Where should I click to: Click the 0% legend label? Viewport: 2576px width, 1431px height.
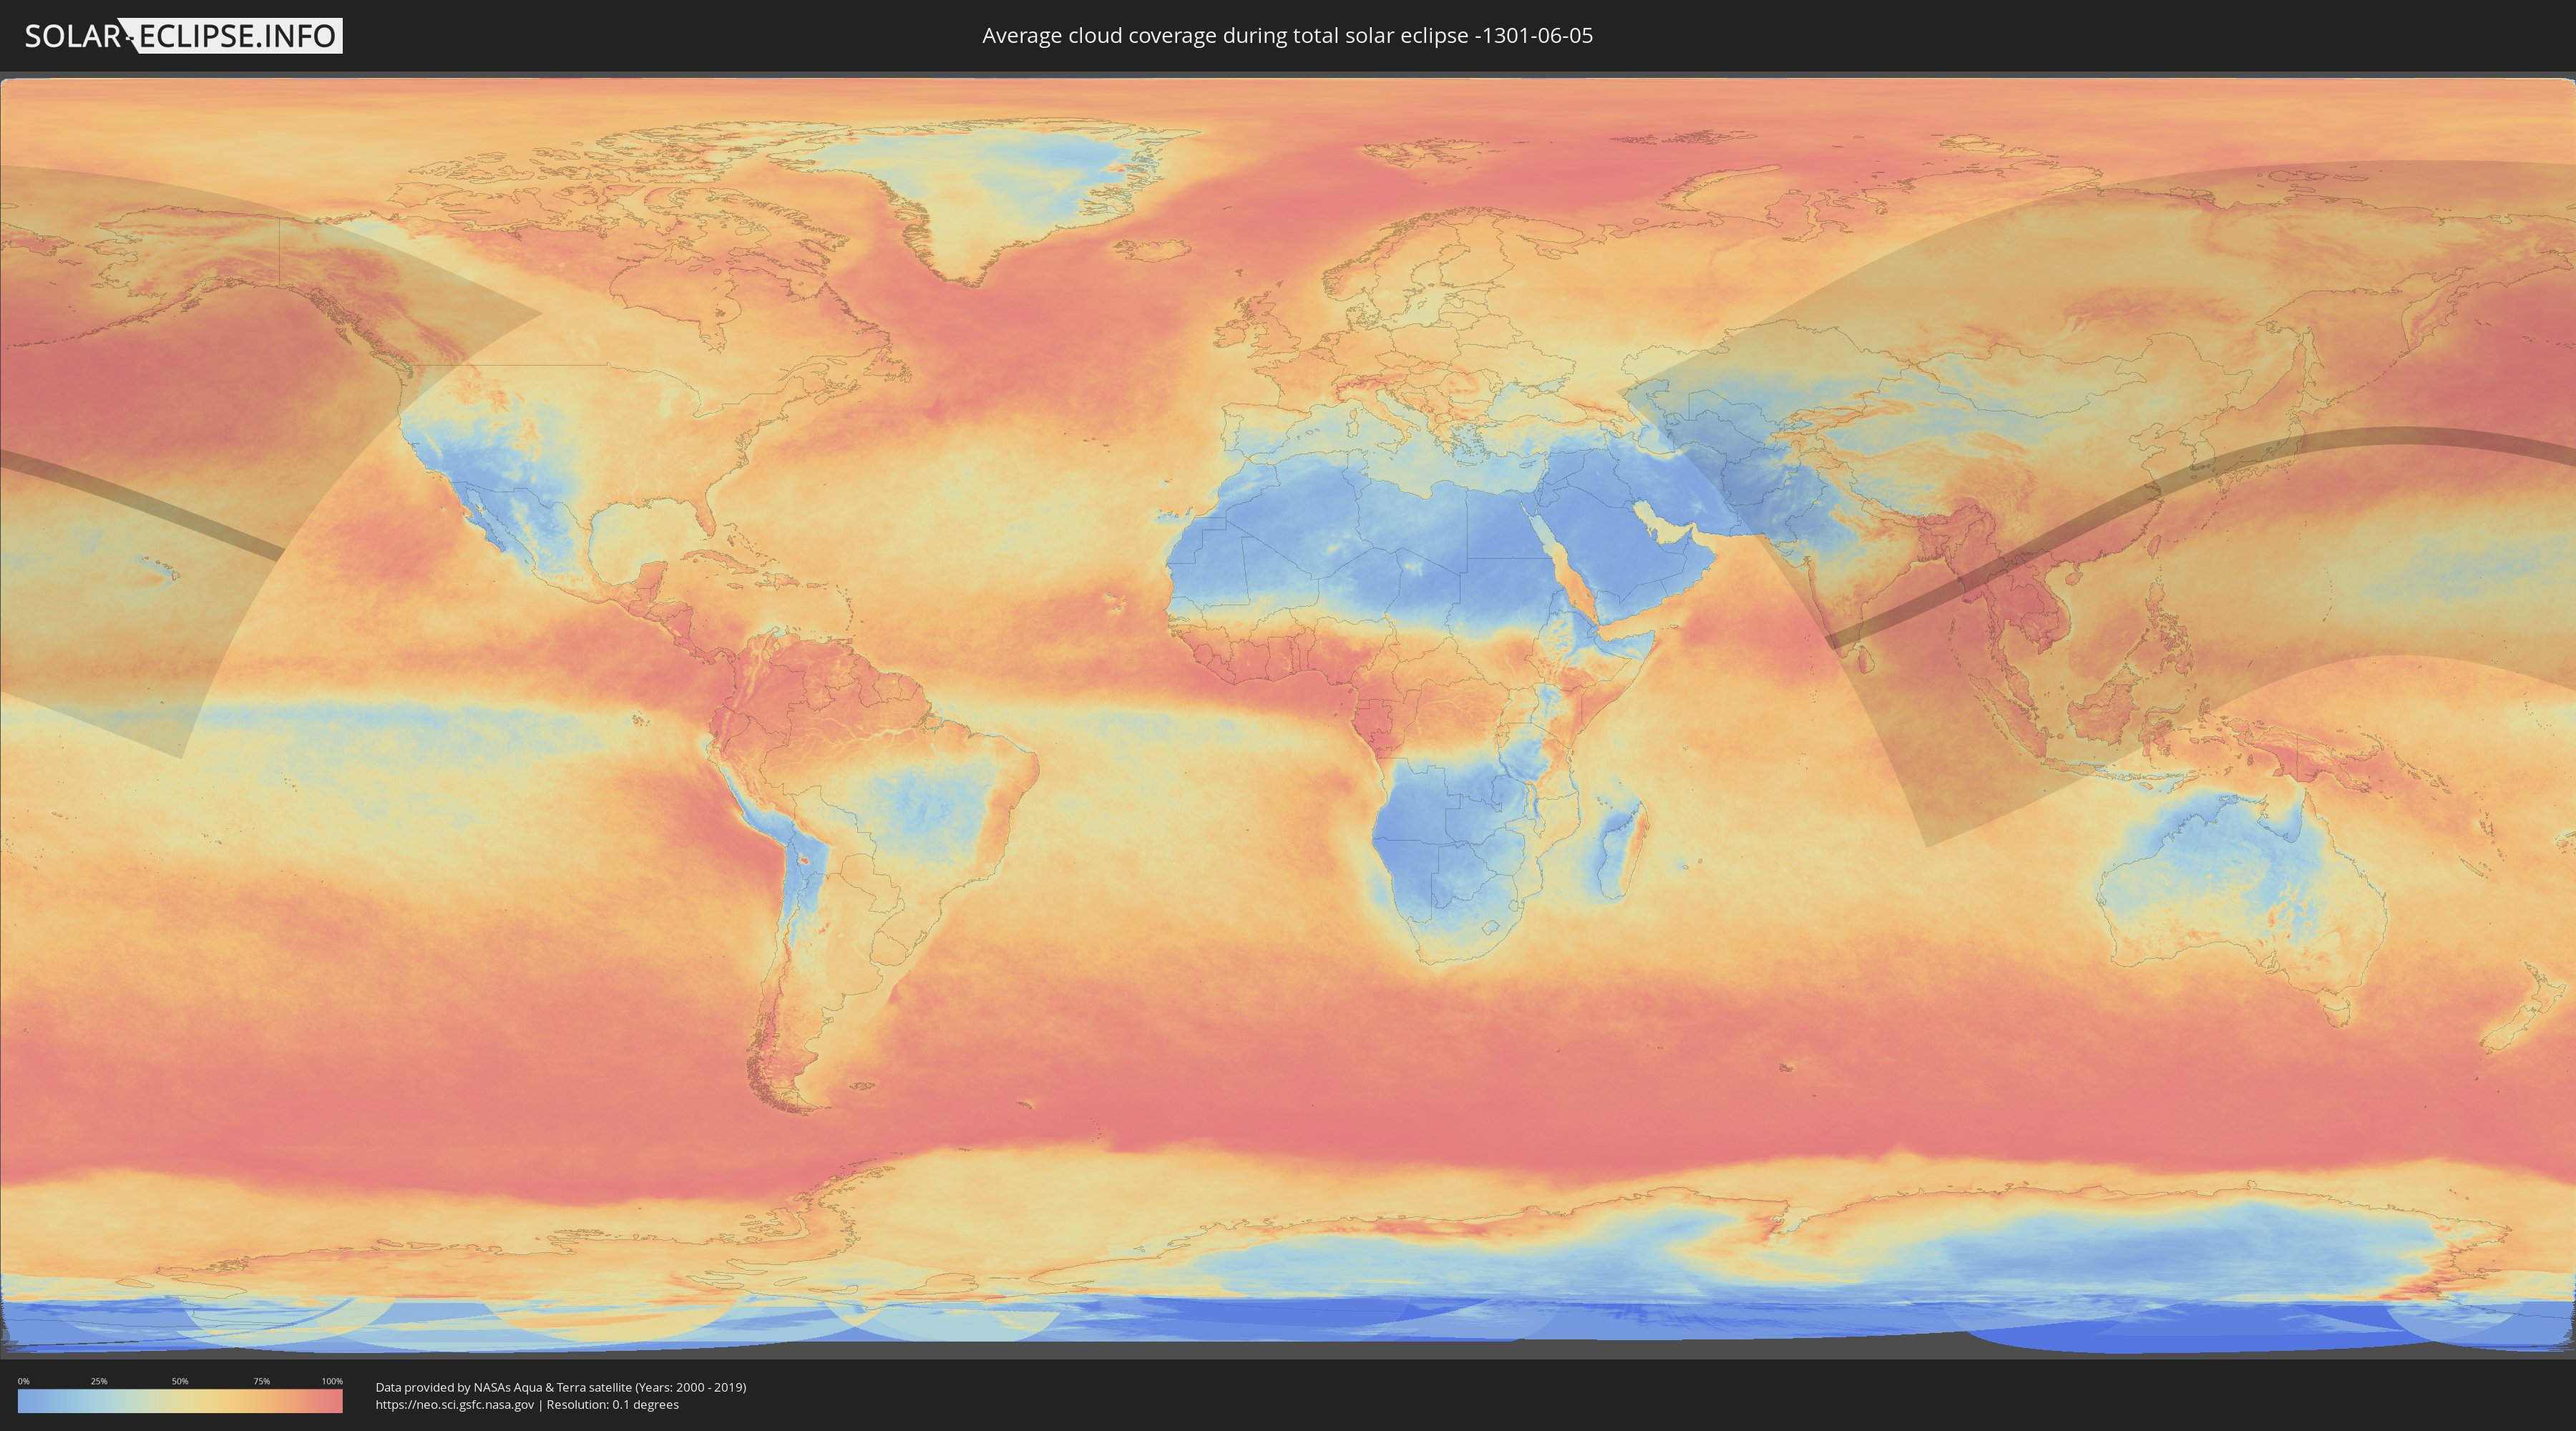[x=23, y=1381]
